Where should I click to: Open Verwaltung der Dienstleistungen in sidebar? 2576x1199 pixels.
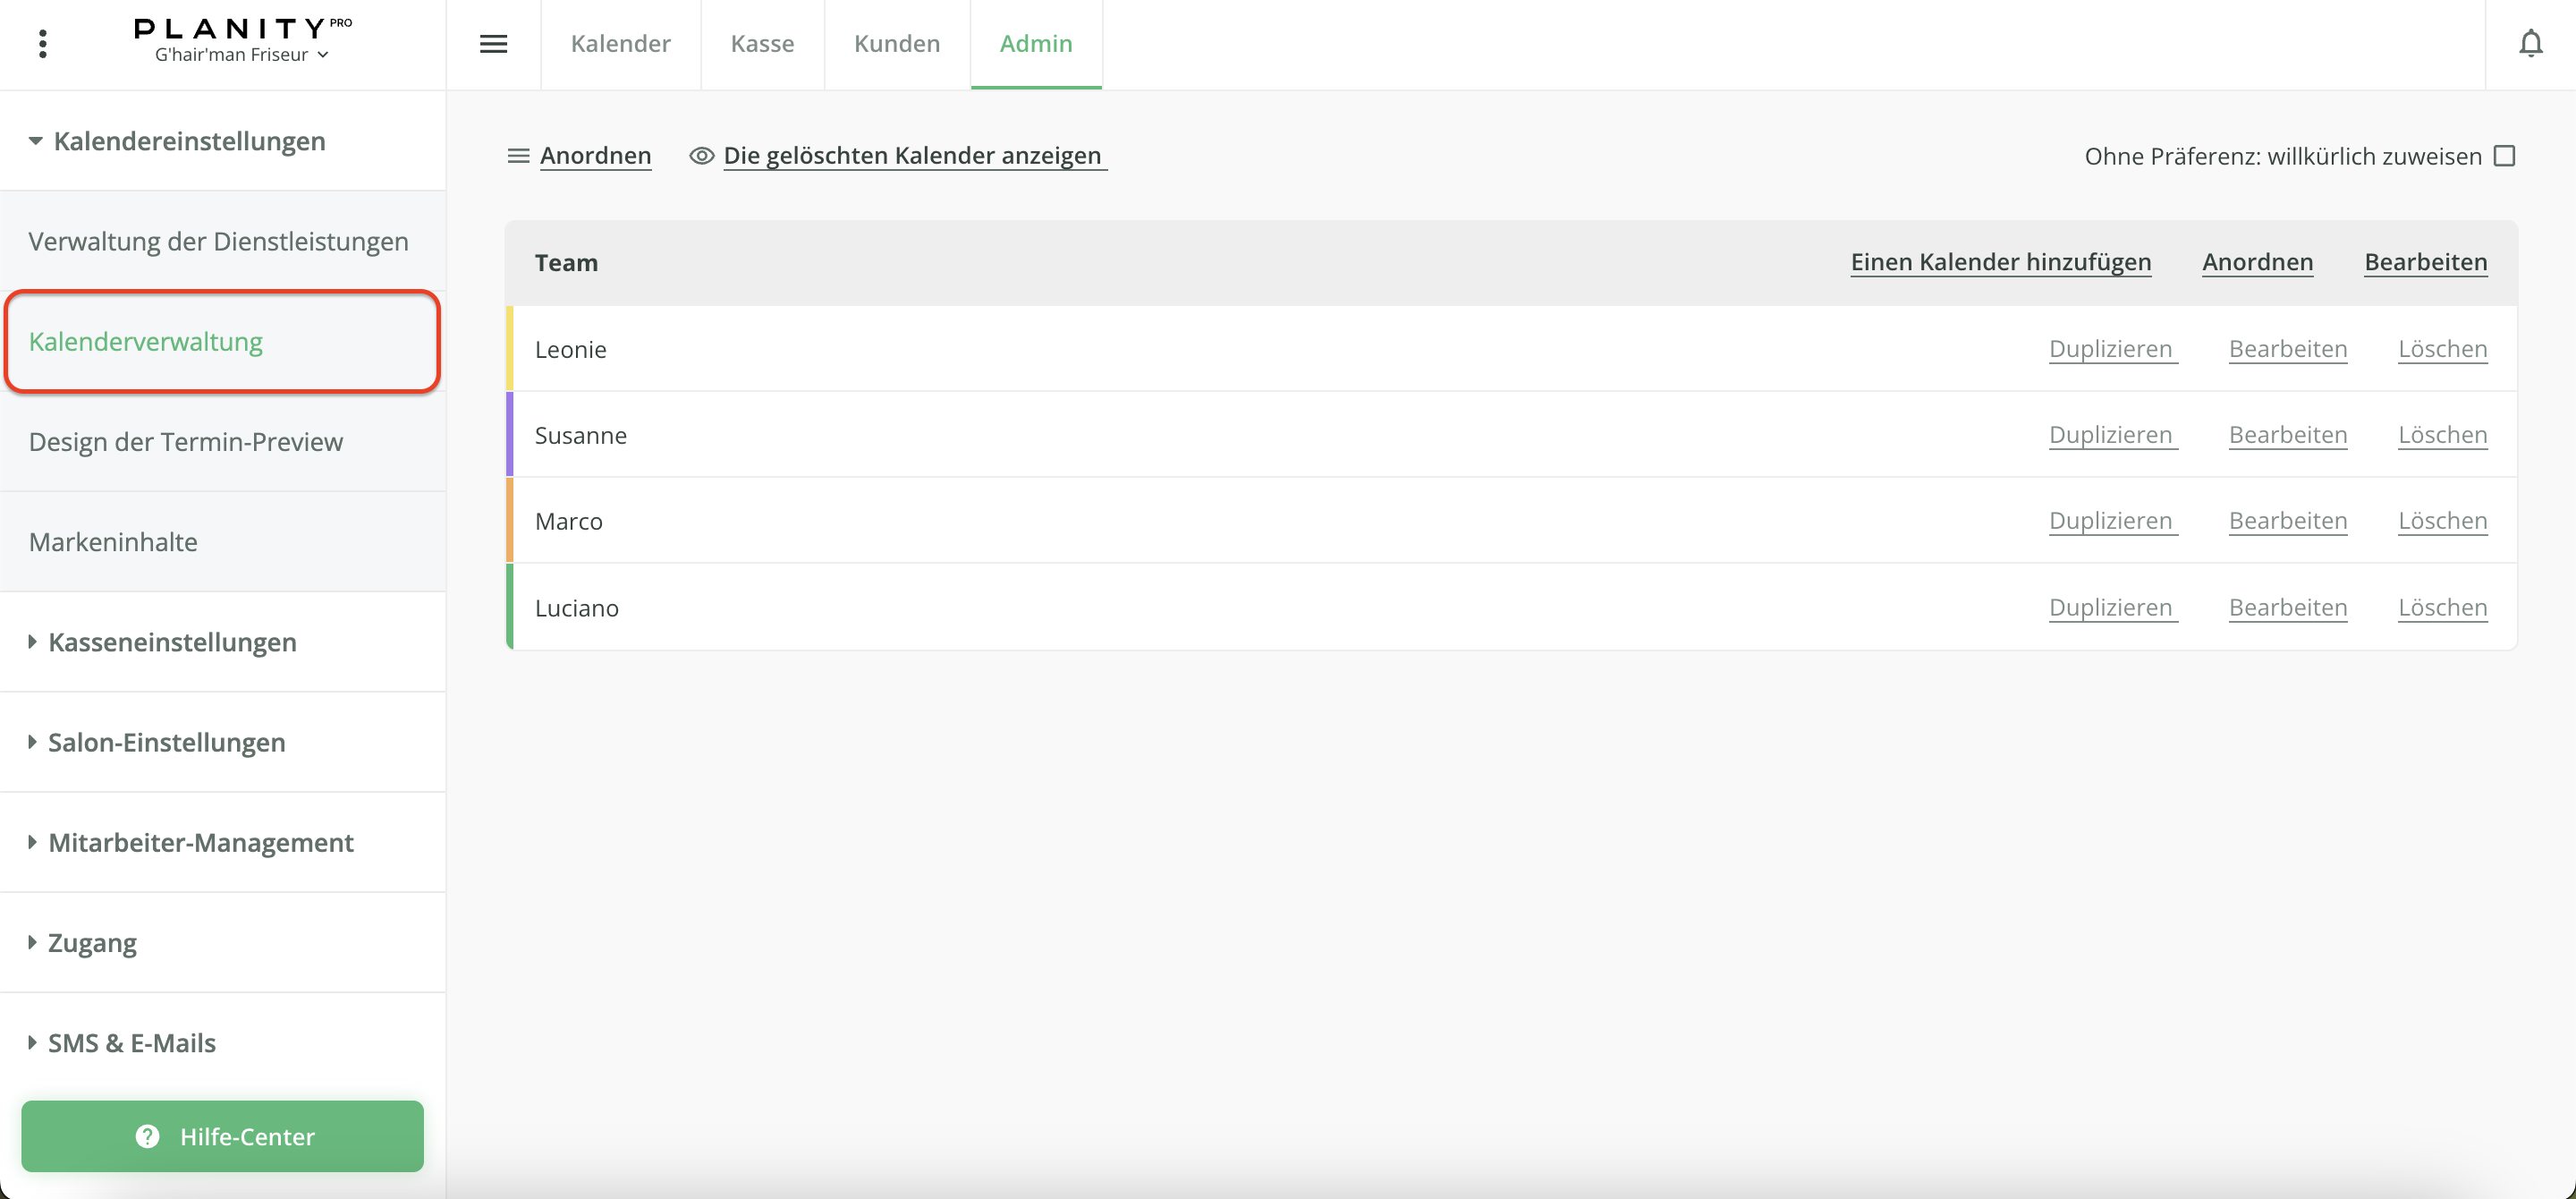[x=218, y=241]
